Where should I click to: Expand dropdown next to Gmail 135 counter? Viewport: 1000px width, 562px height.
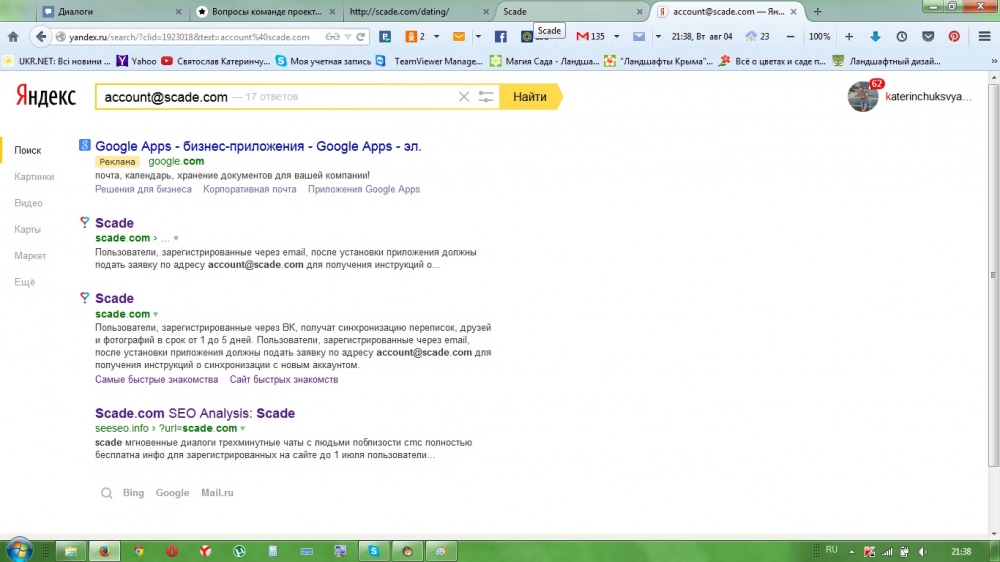click(x=616, y=37)
